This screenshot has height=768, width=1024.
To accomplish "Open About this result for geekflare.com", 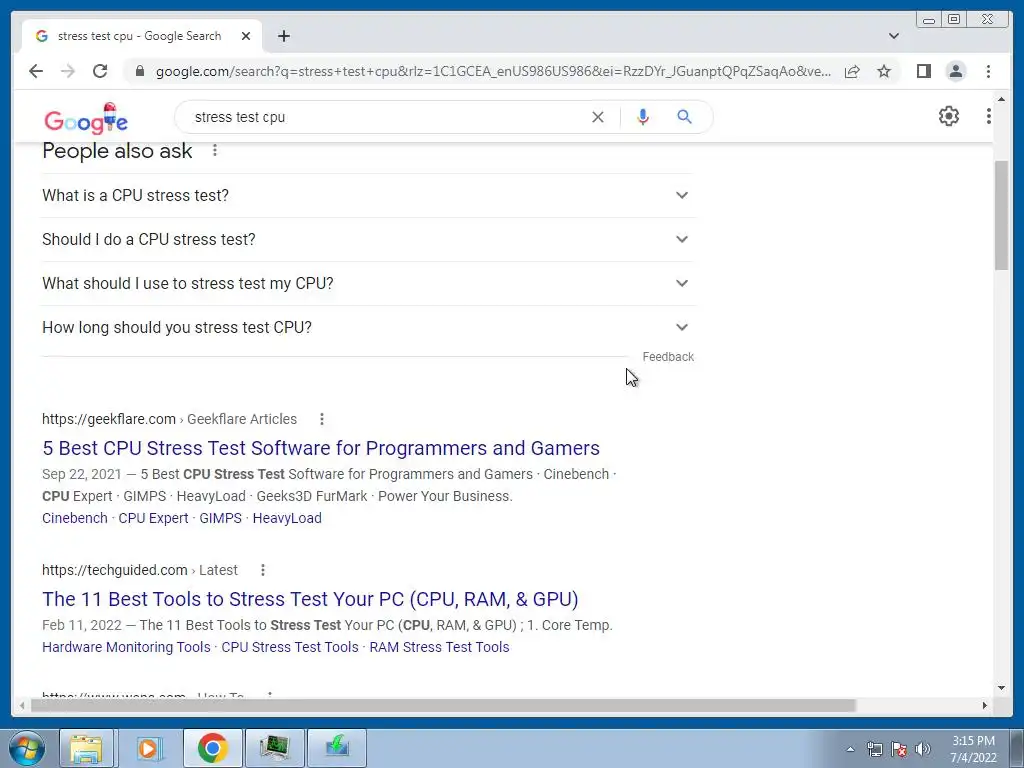I will click(321, 419).
